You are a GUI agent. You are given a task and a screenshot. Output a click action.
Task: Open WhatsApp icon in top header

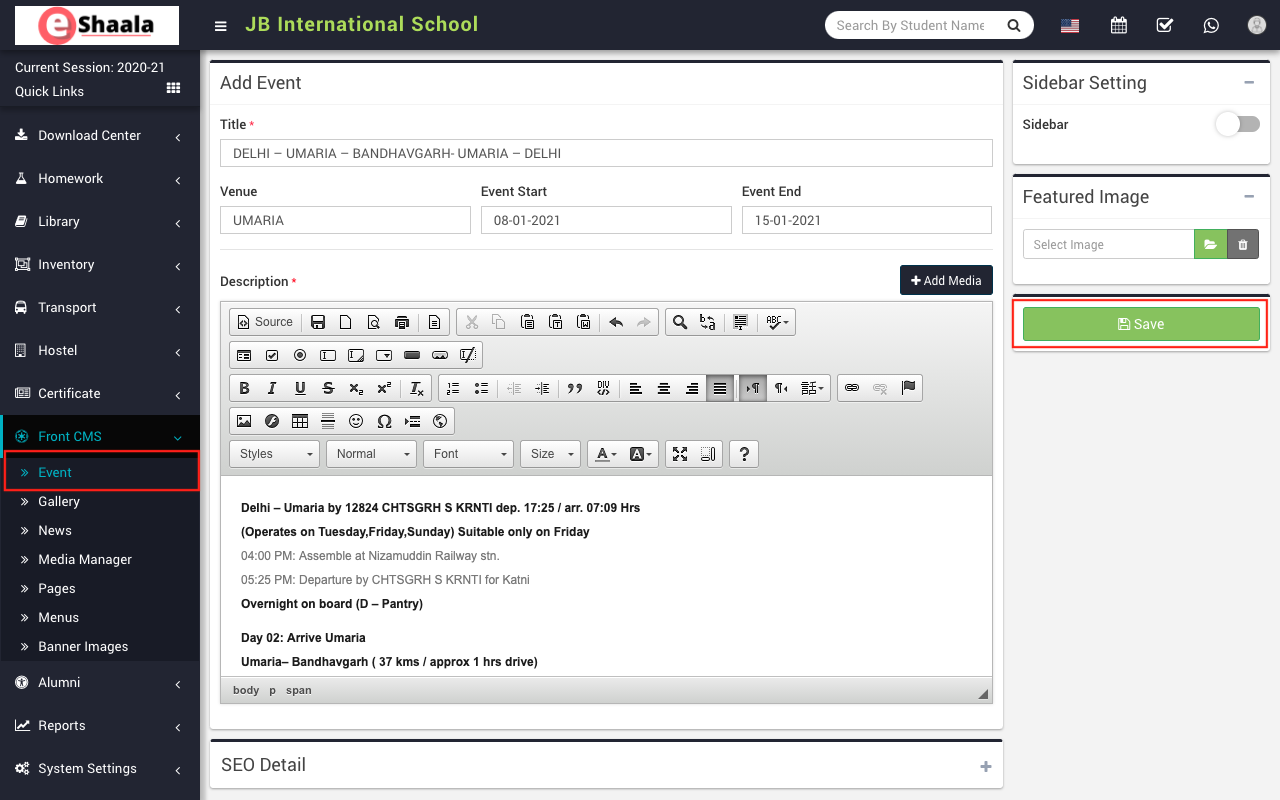pos(1211,25)
